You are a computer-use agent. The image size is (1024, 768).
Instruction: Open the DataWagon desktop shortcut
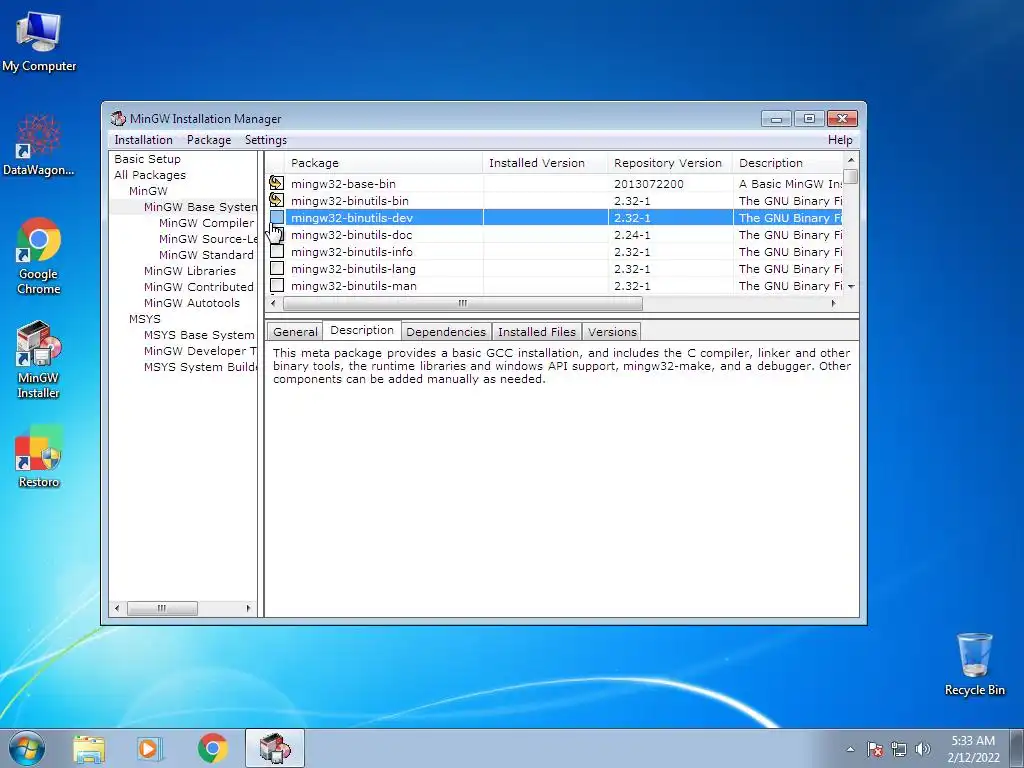pyautogui.click(x=39, y=145)
